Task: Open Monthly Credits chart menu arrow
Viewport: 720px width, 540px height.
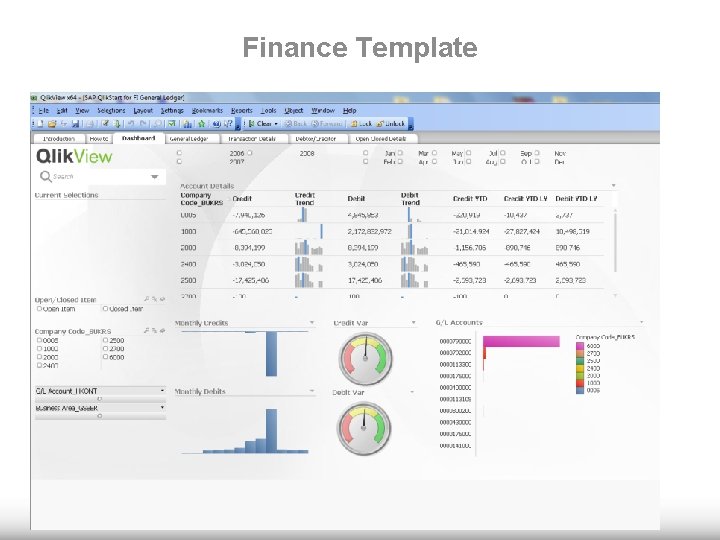Action: pyautogui.click(x=312, y=323)
